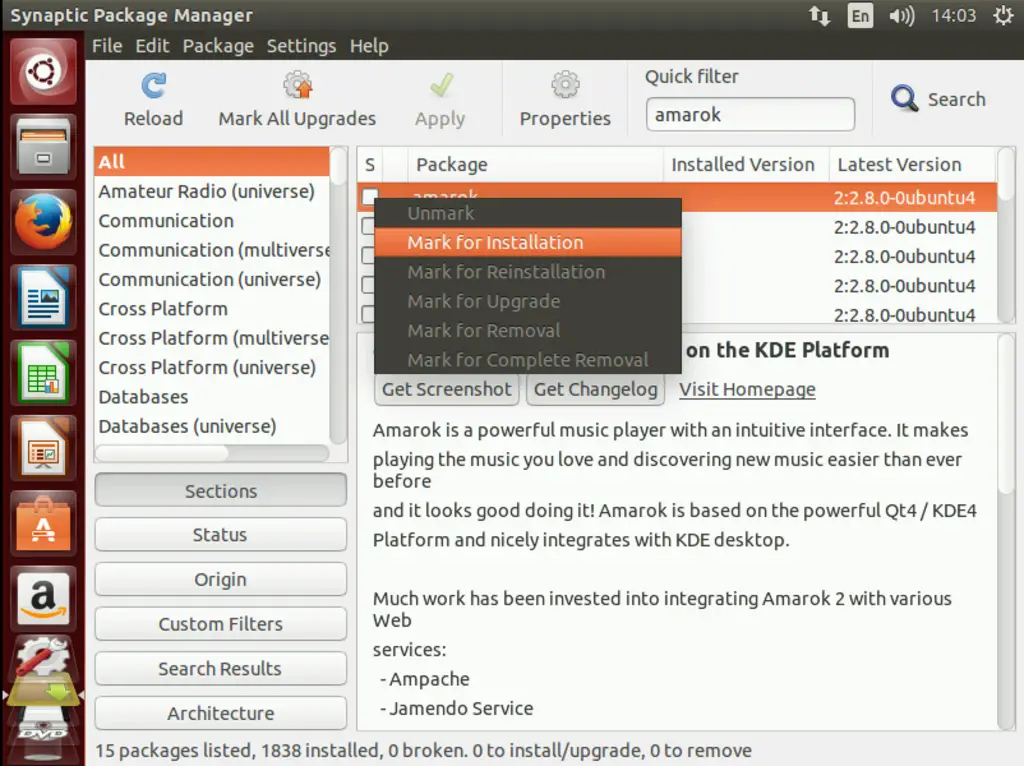Viewport: 1024px width, 766px height.
Task: Sort by the Latest Version column header
Action: point(913,165)
